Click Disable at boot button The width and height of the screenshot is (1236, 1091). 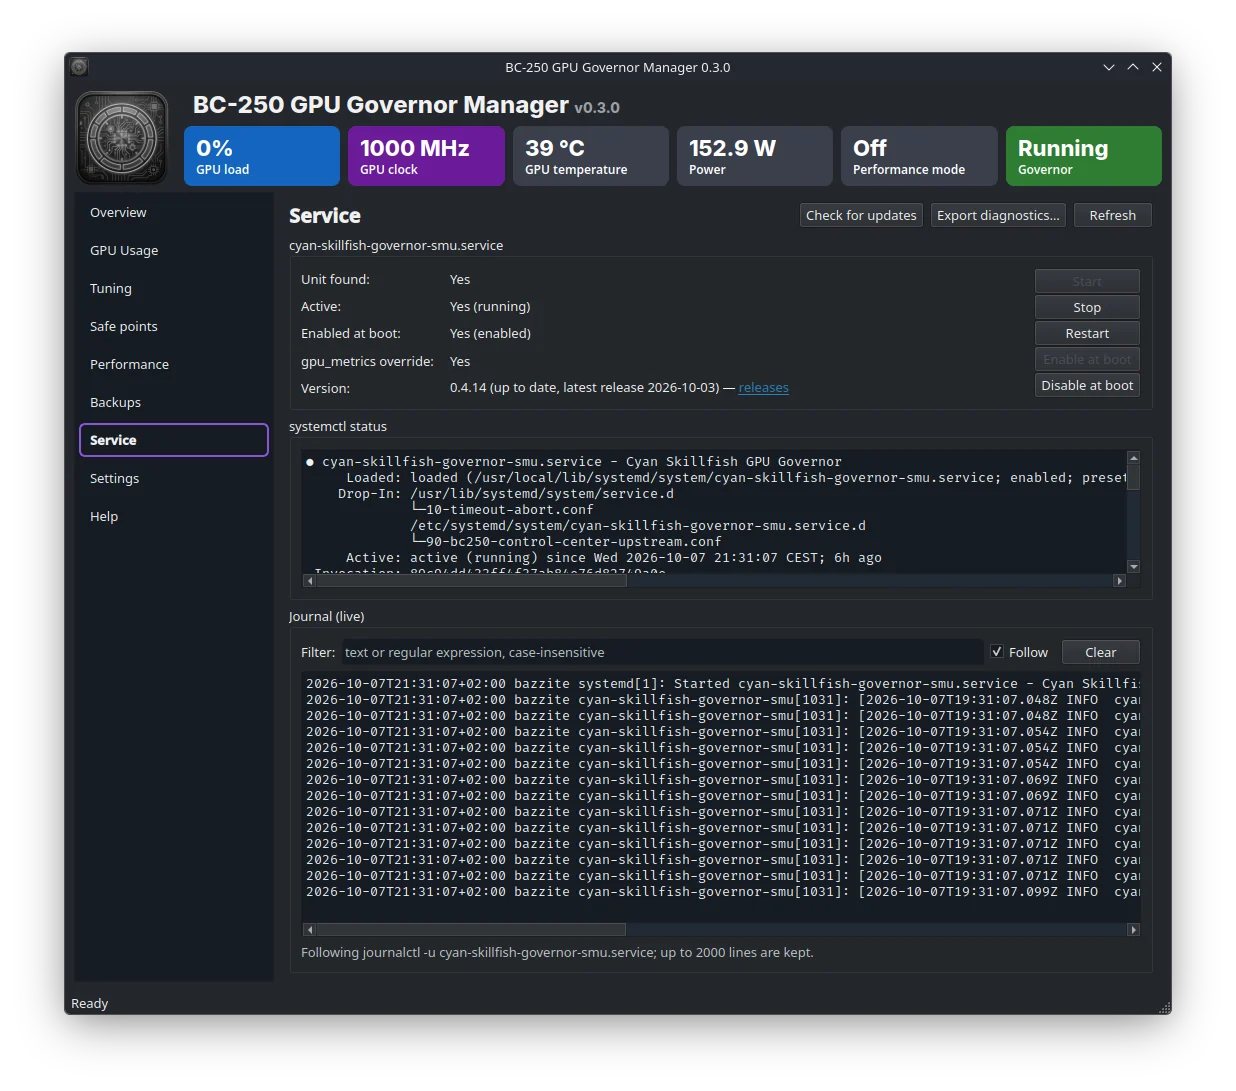coord(1087,385)
